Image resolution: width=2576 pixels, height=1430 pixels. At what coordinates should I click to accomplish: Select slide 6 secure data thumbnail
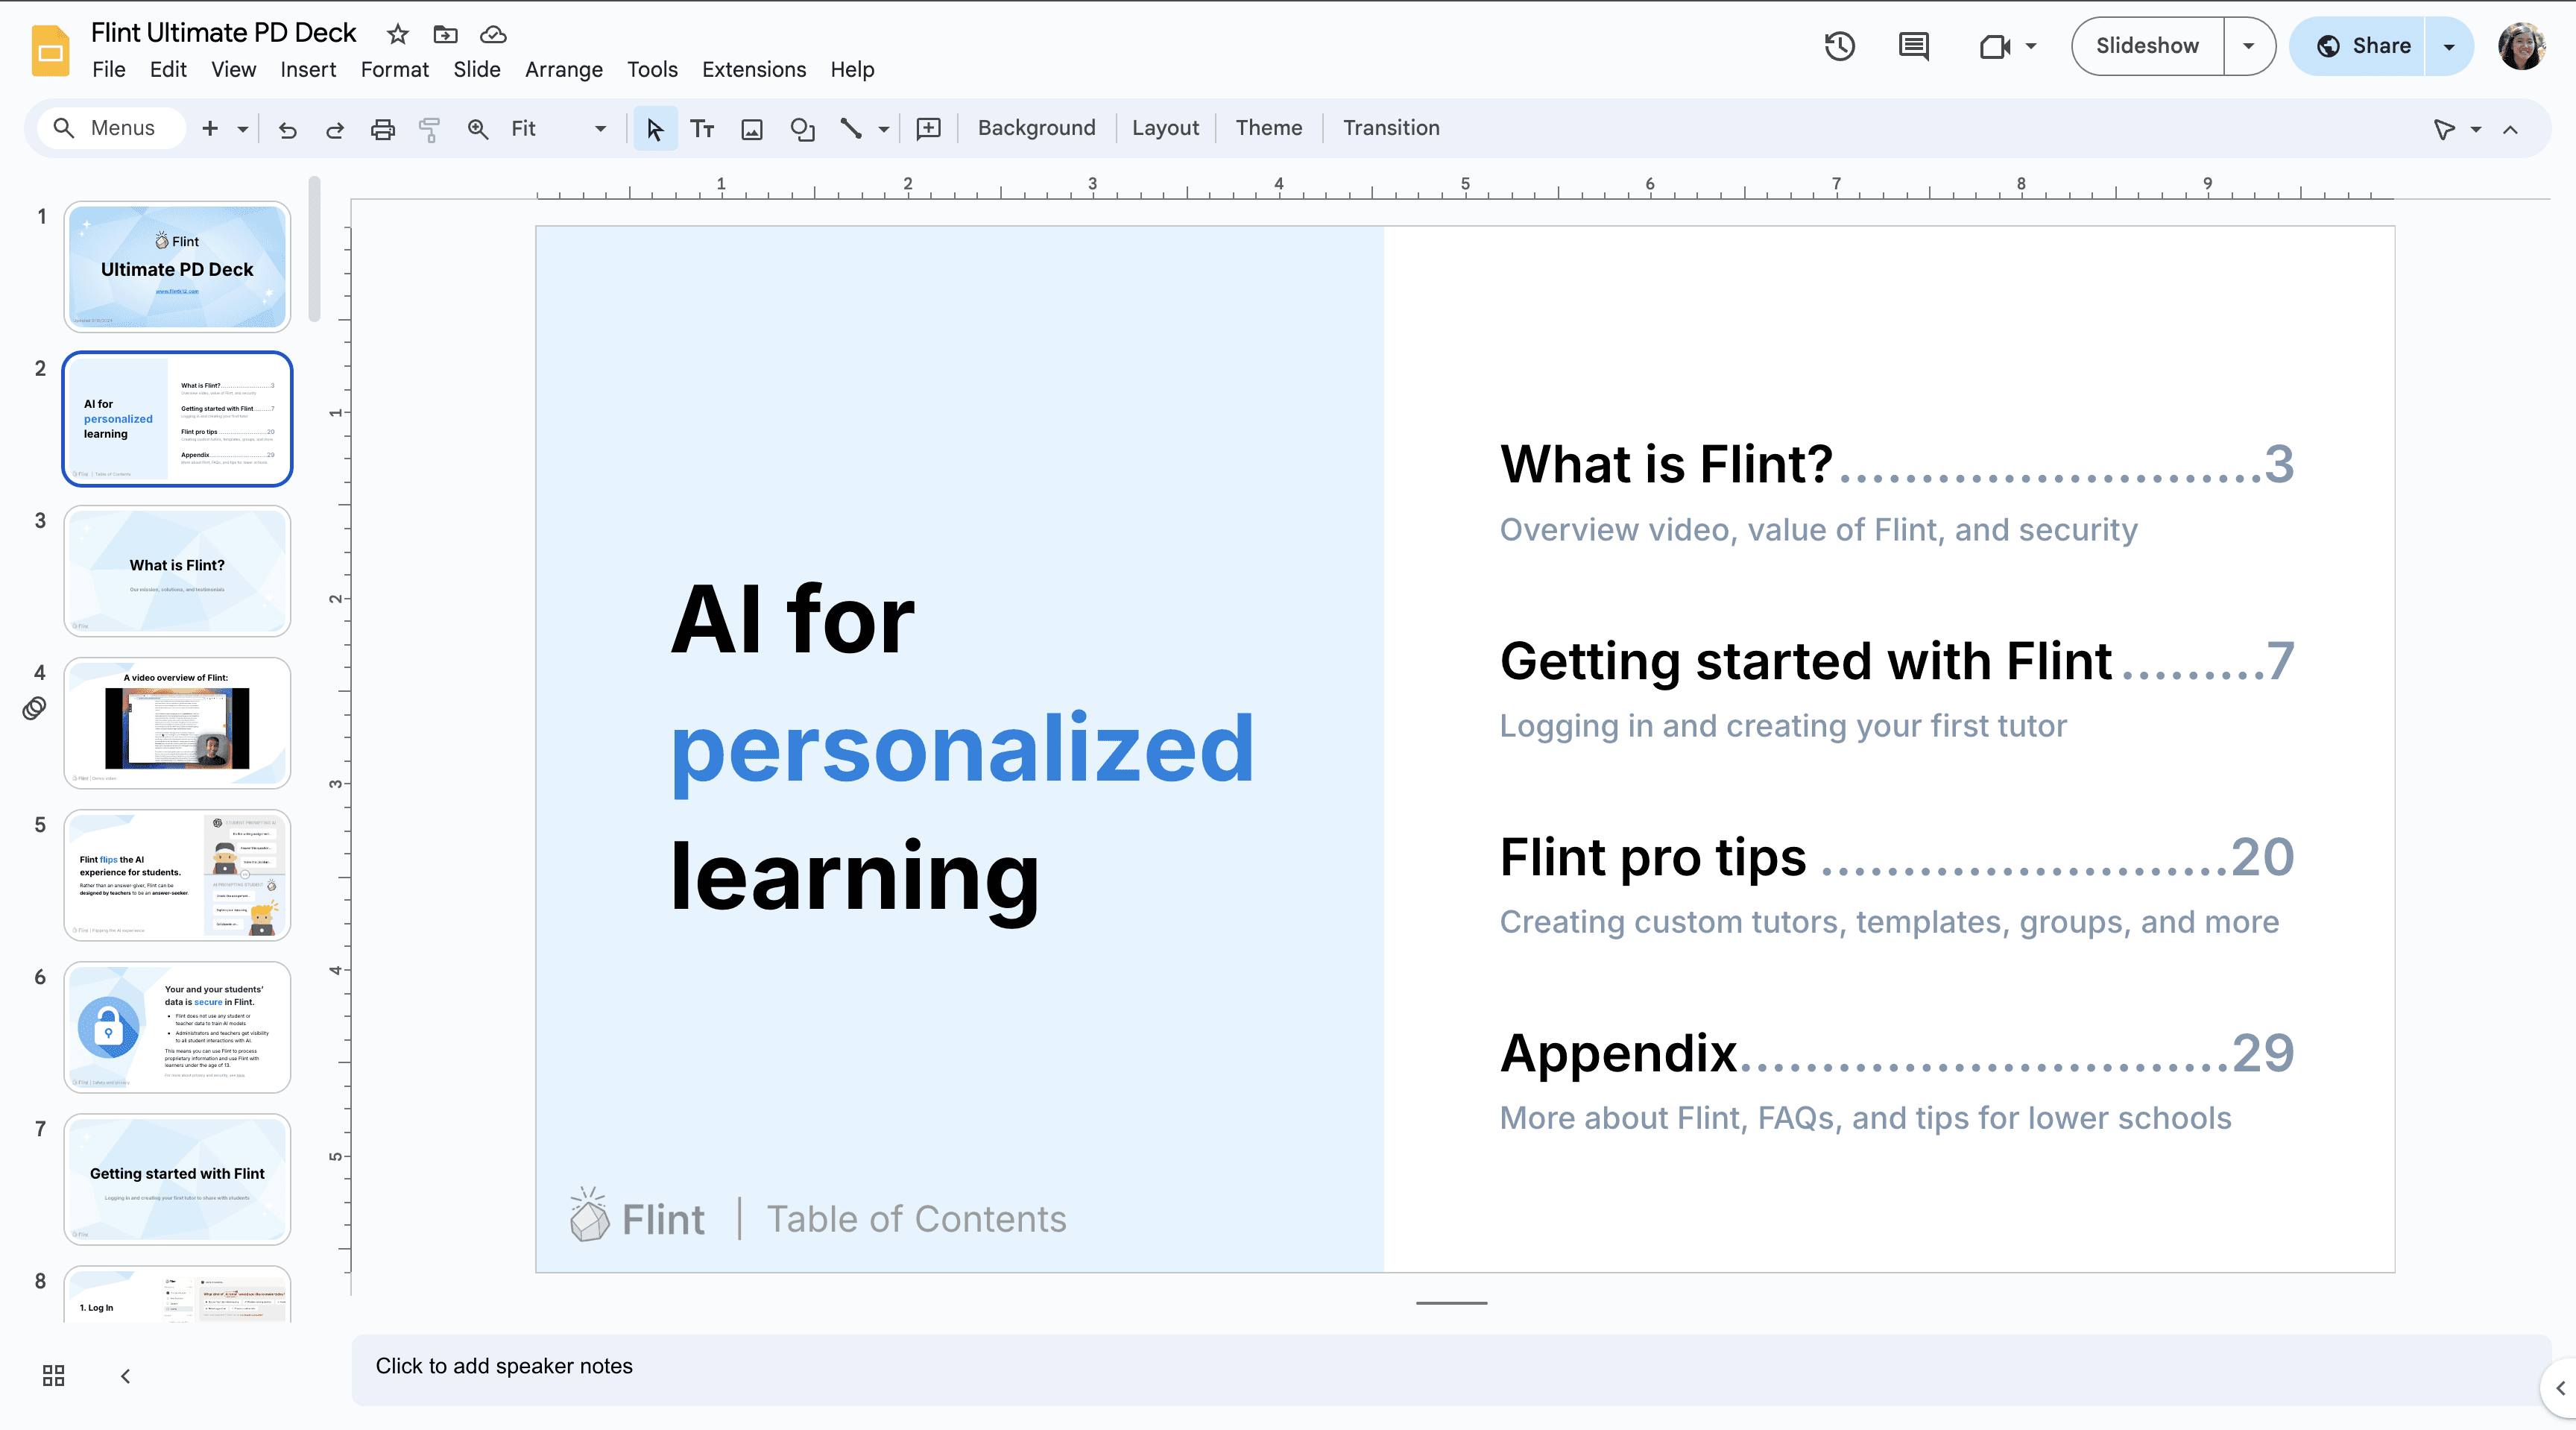tap(177, 1027)
